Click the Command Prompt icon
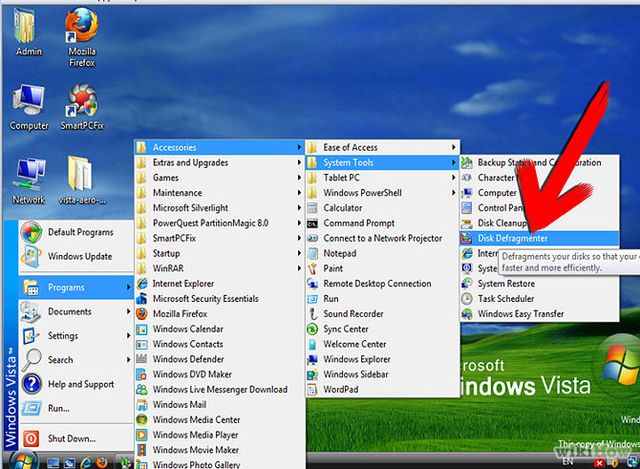Viewport: 640px width, 469px height. (x=312, y=223)
